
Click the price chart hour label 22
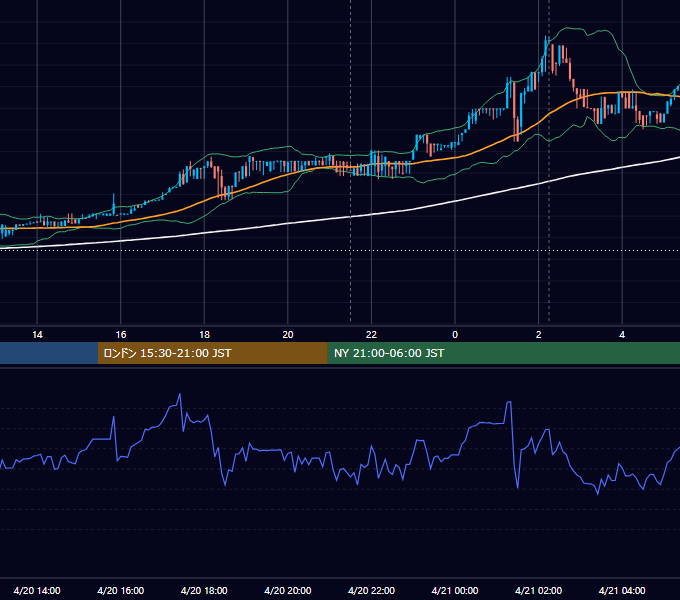(x=371, y=335)
